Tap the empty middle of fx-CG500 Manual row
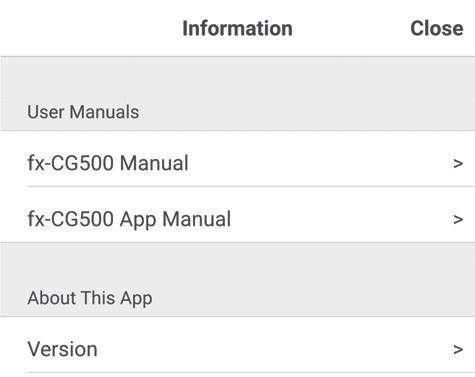This screenshot has height=377, width=475. 320,159
